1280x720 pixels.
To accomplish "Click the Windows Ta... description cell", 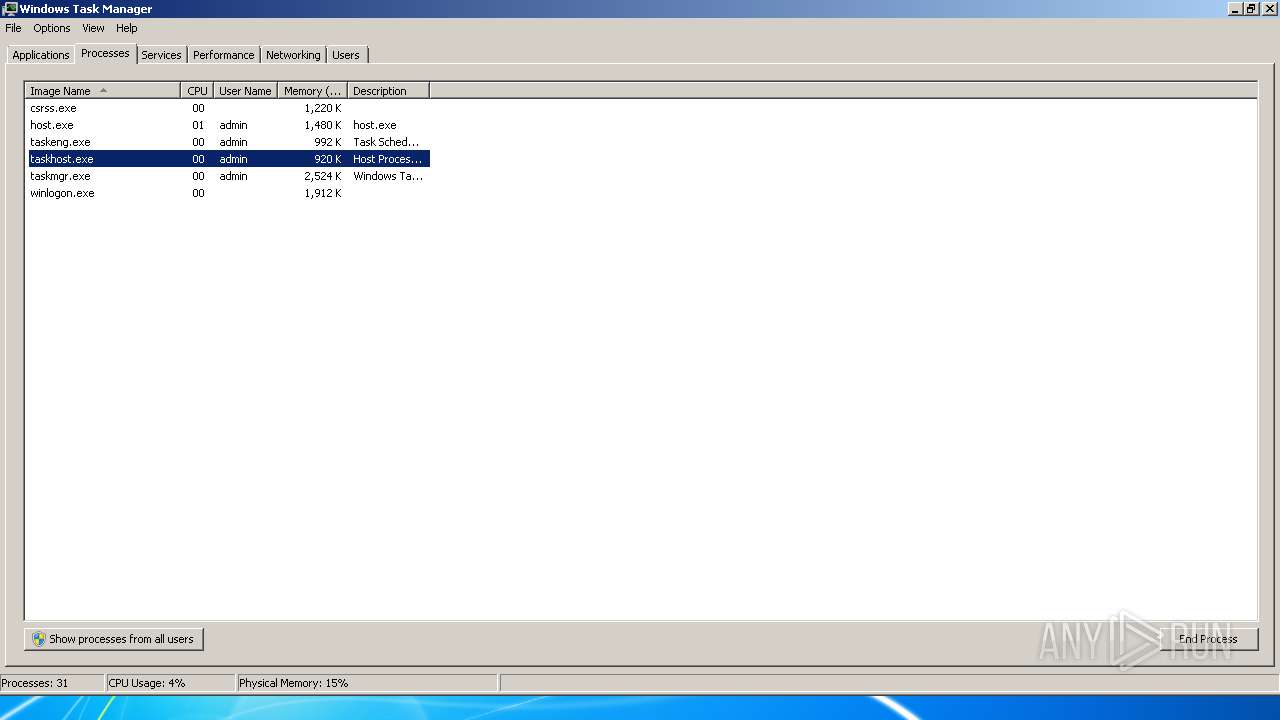I will [x=388, y=176].
